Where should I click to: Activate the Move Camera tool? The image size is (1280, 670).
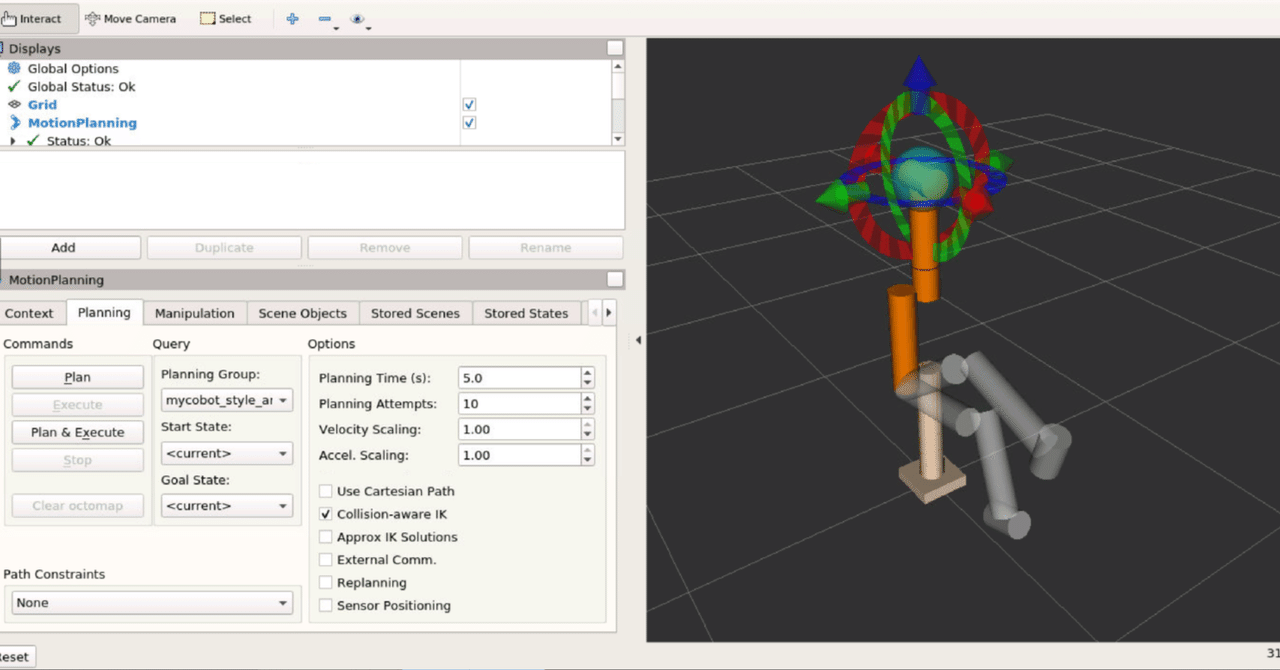tap(131, 18)
